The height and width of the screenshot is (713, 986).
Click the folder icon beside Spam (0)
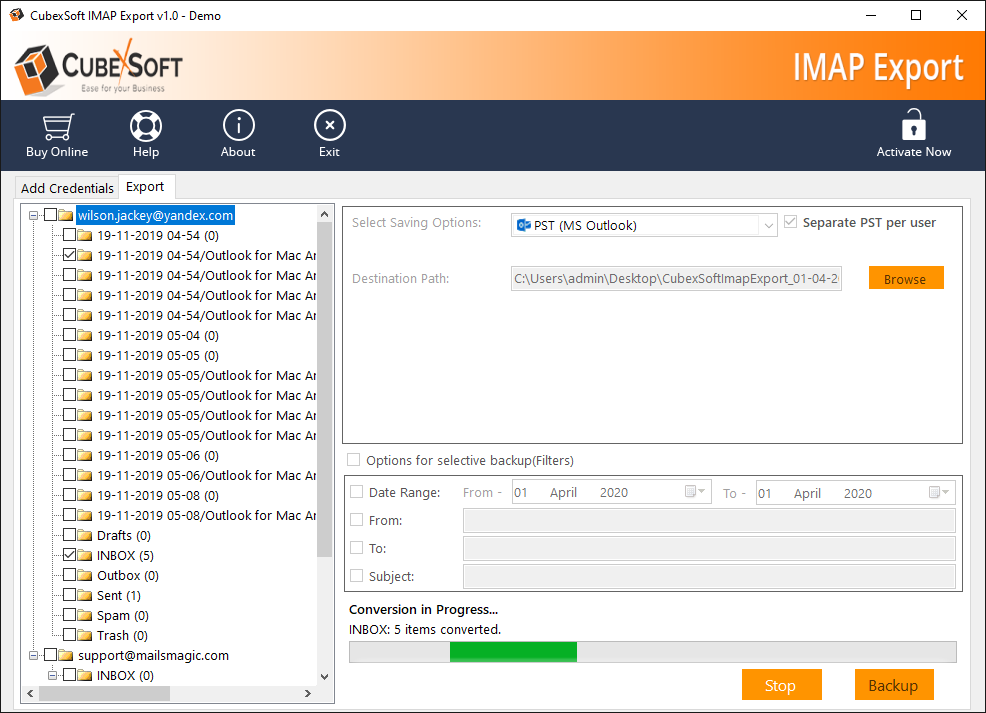[x=85, y=616]
